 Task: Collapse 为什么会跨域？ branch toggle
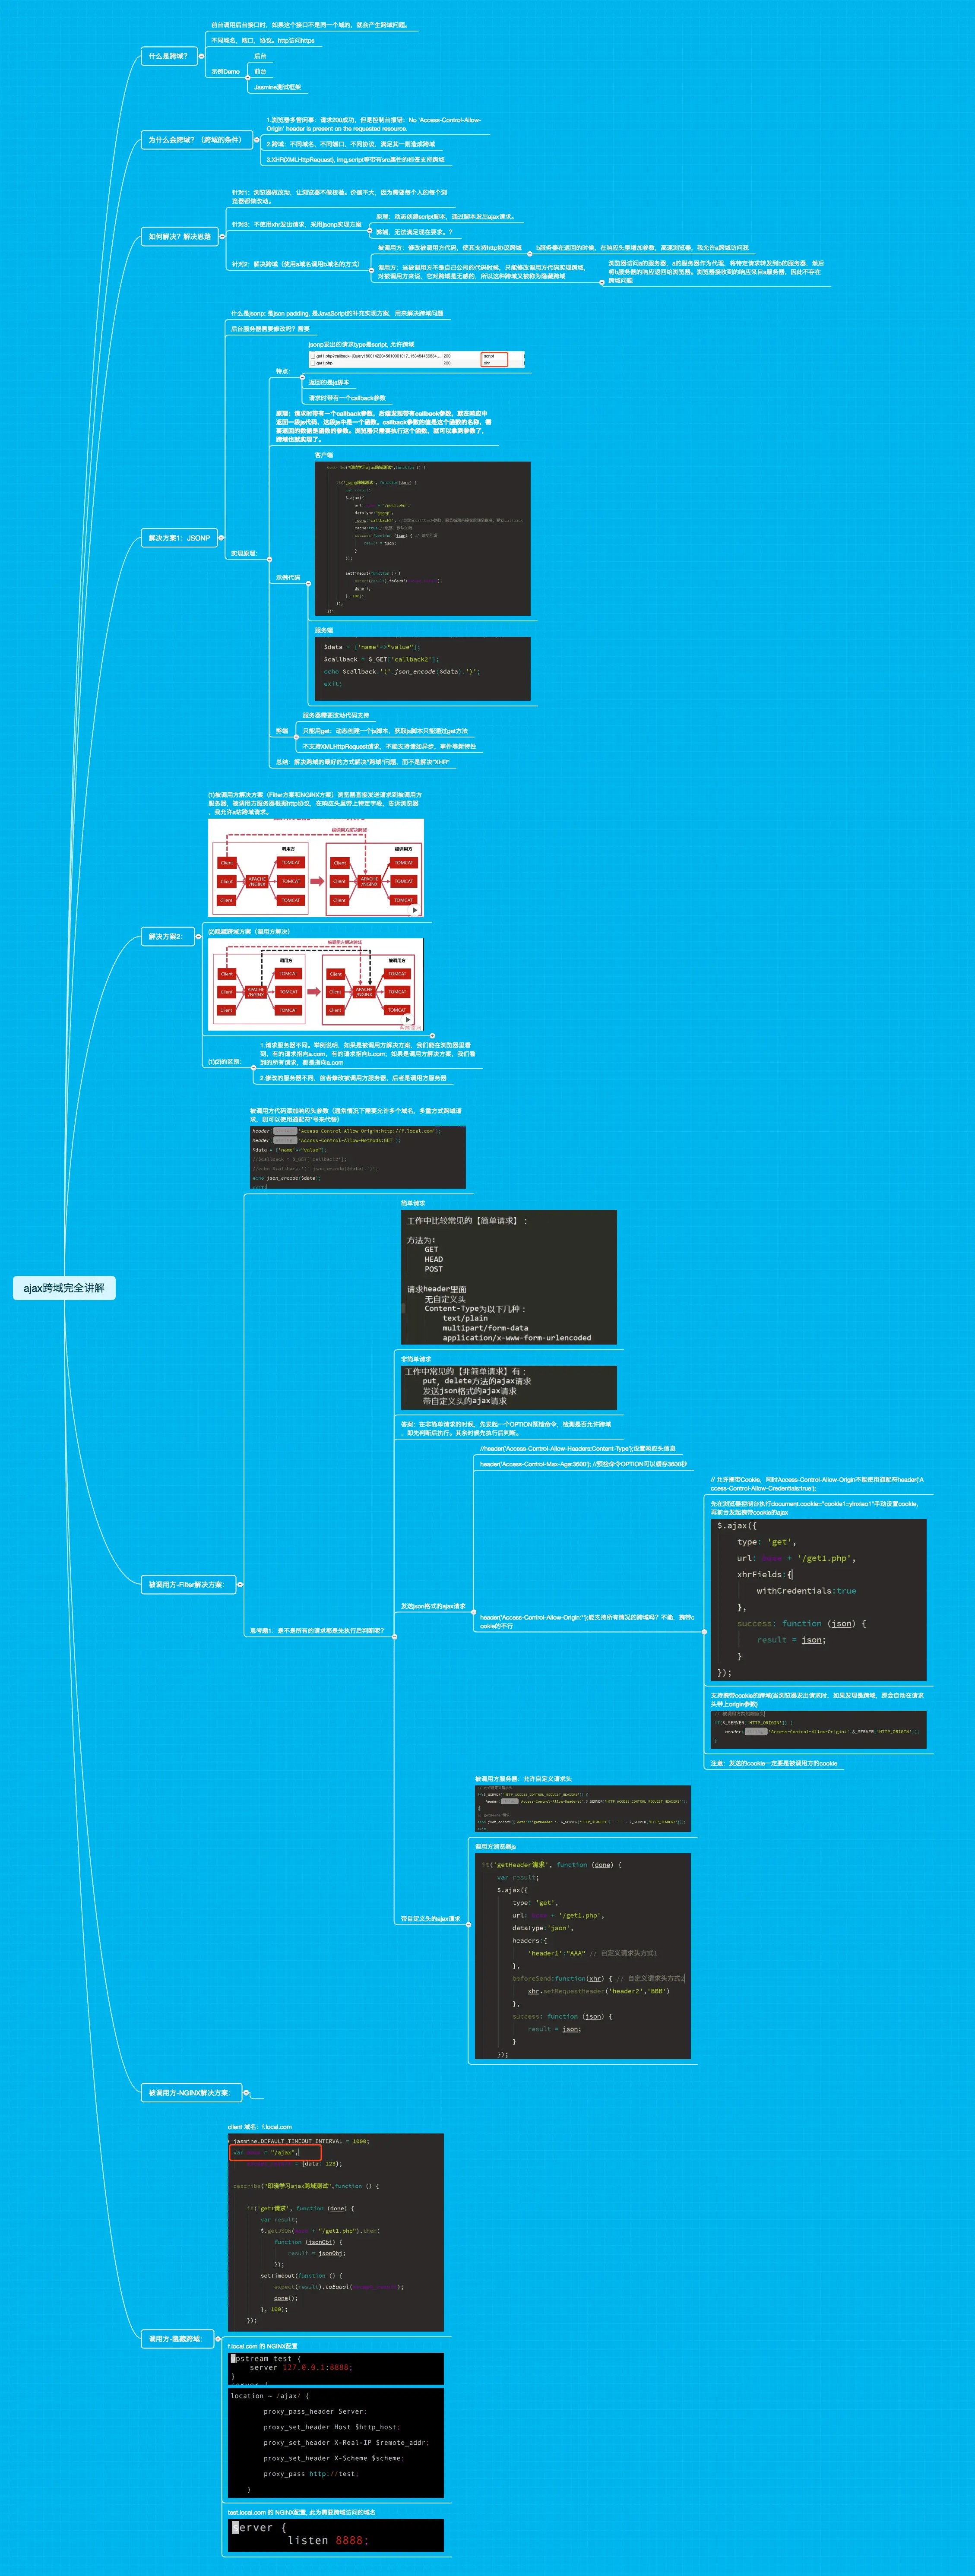[257, 140]
